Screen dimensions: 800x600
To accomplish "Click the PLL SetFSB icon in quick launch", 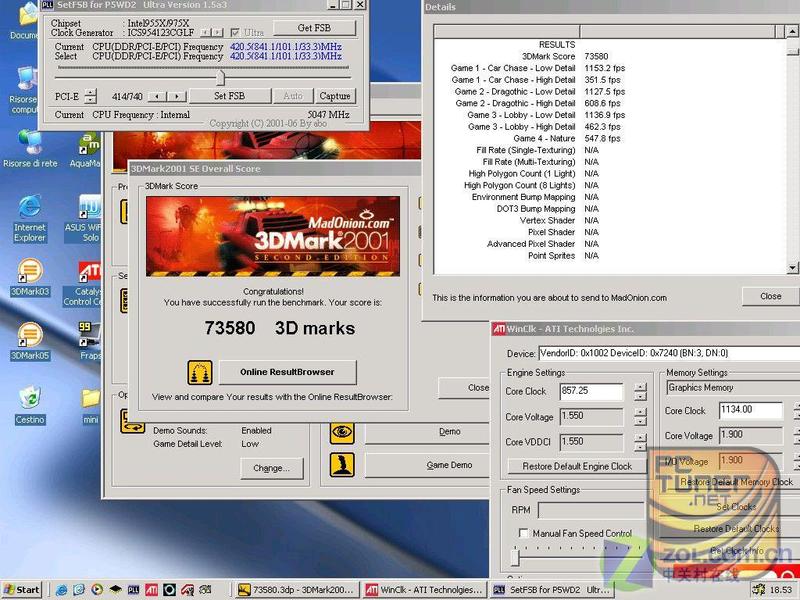I will [133, 590].
